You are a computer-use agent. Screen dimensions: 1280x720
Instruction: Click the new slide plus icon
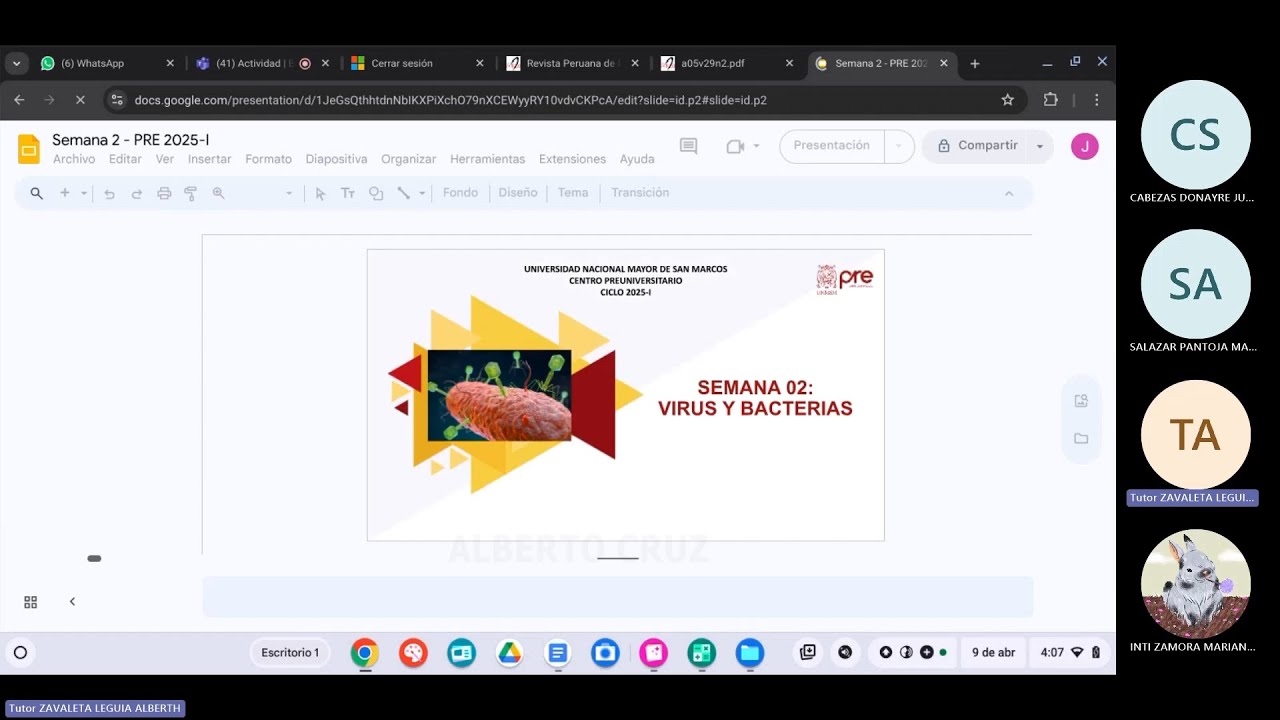pyautogui.click(x=65, y=193)
